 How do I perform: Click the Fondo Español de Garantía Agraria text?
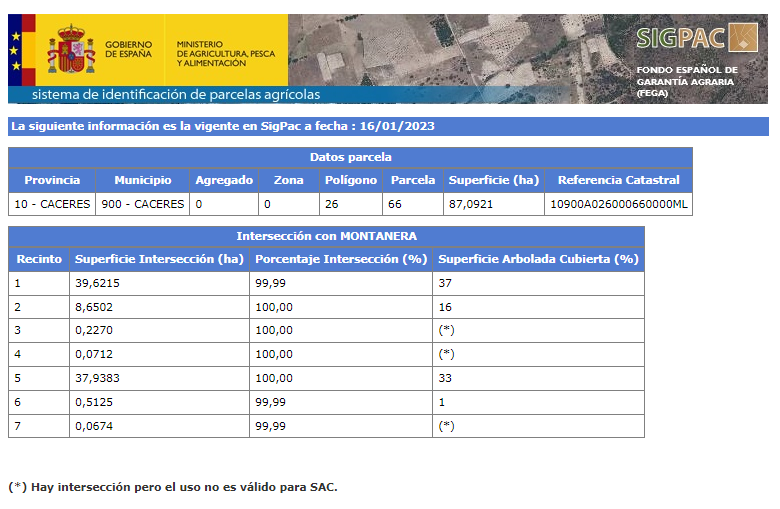[x=686, y=81]
